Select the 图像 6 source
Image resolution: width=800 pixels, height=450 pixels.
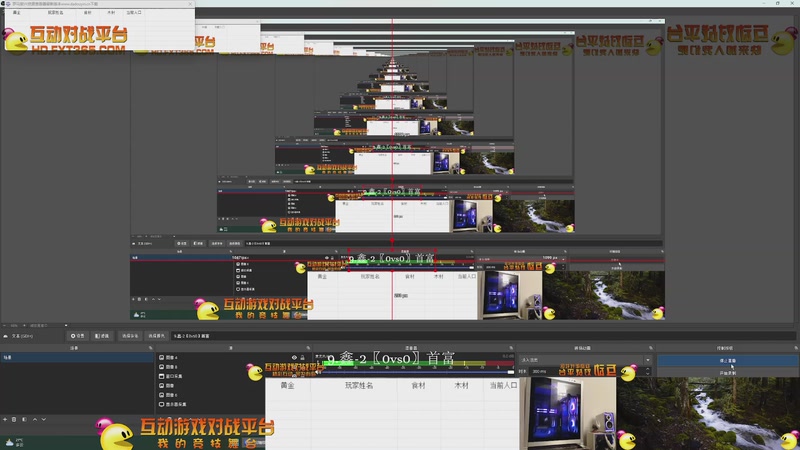click(x=171, y=395)
